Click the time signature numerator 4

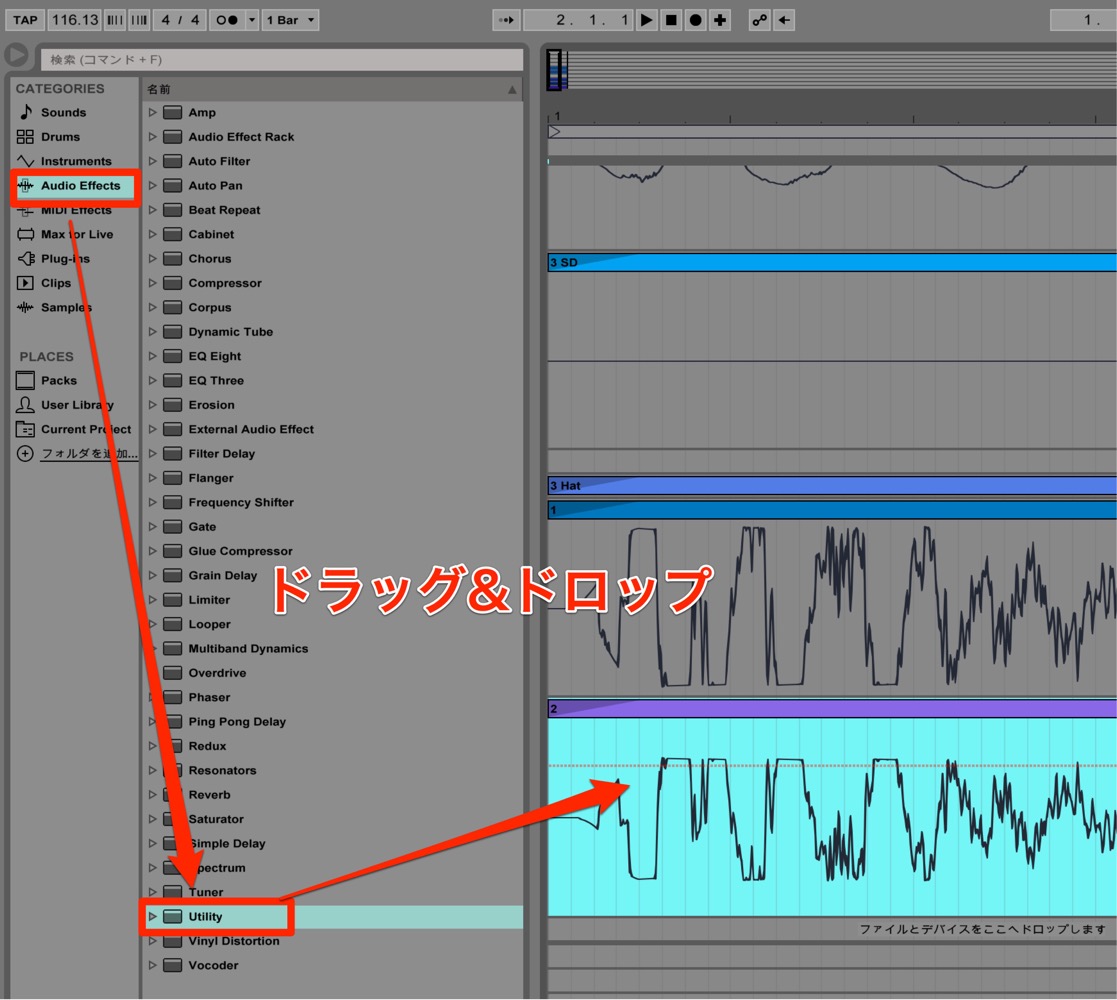165,20
